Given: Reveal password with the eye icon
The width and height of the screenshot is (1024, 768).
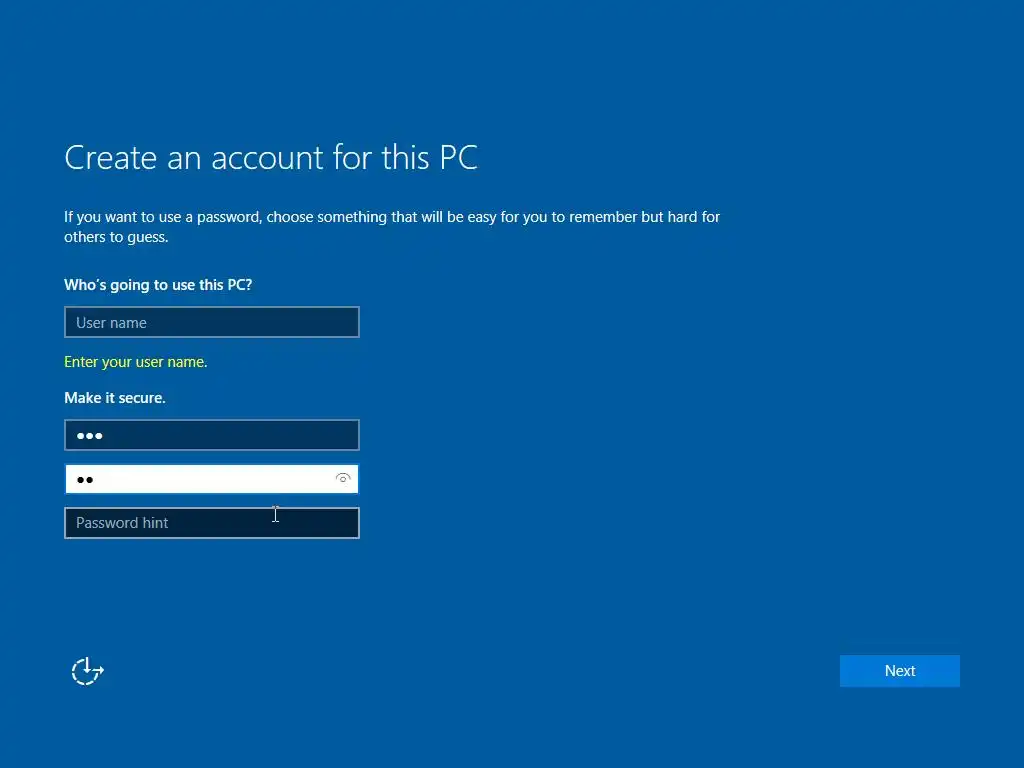Looking at the screenshot, I should click(343, 479).
